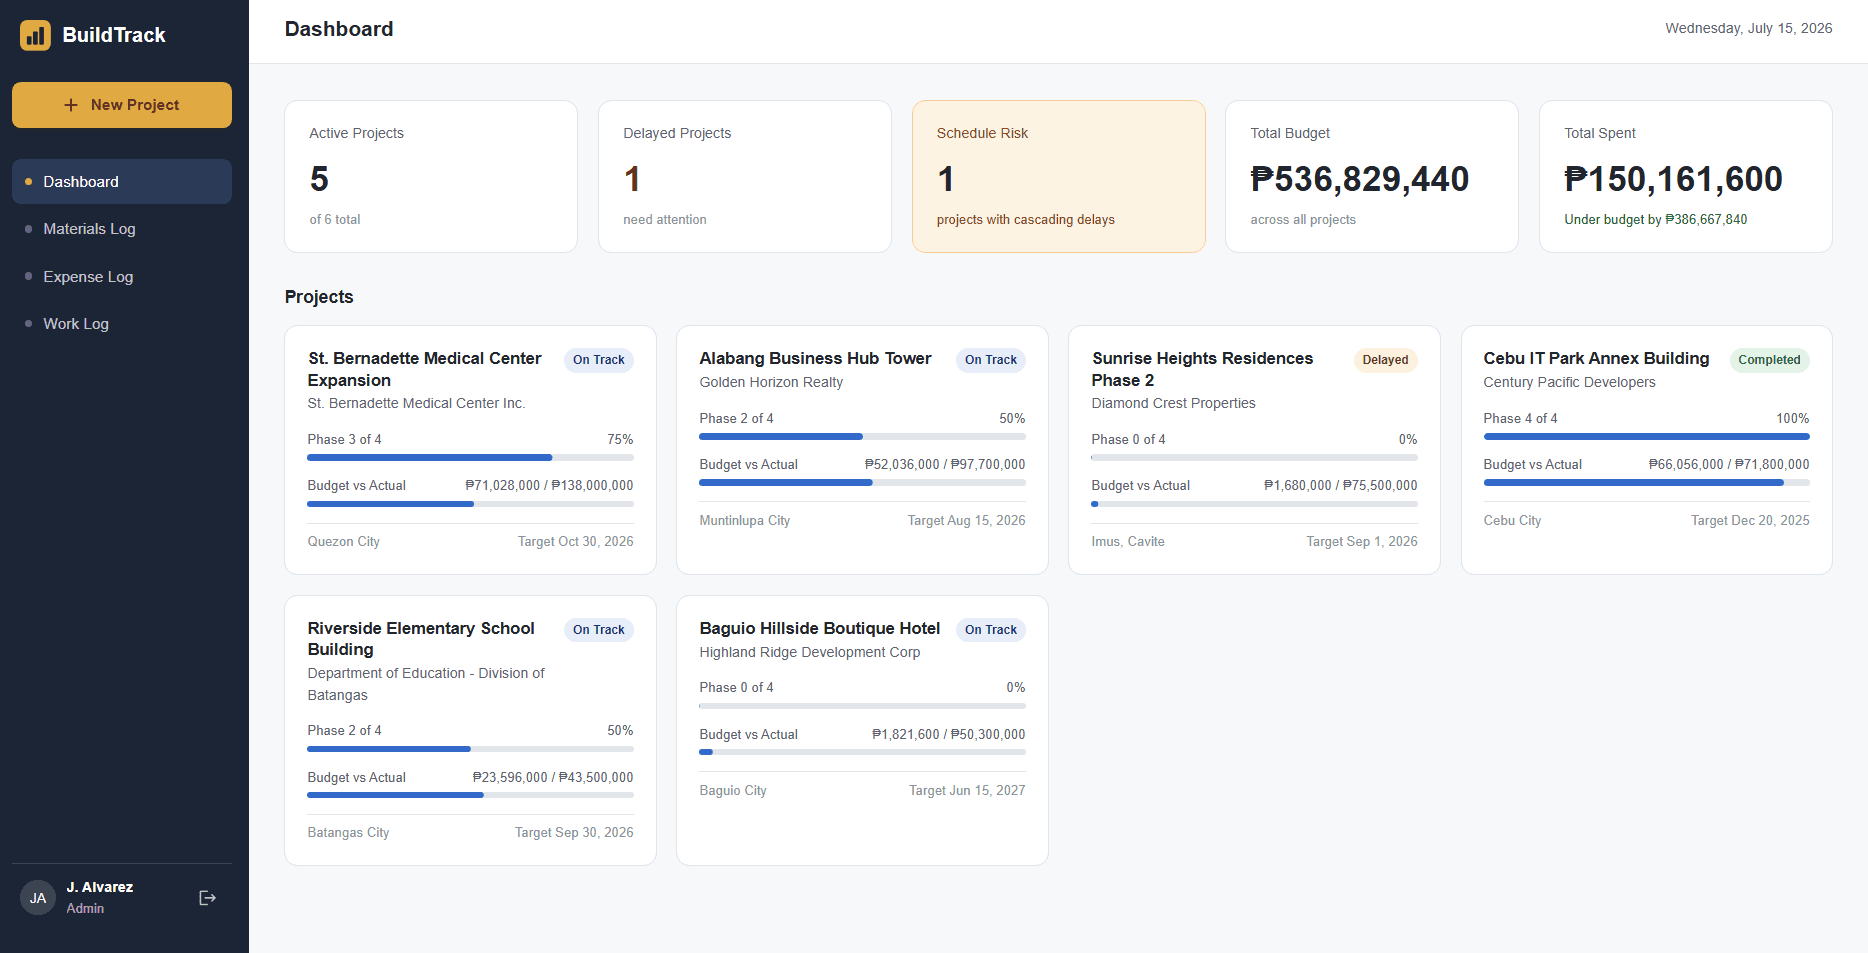1868x953 pixels.
Task: Click 'Target Dec 20, 2025' on Cebu card
Action: pos(1750,521)
